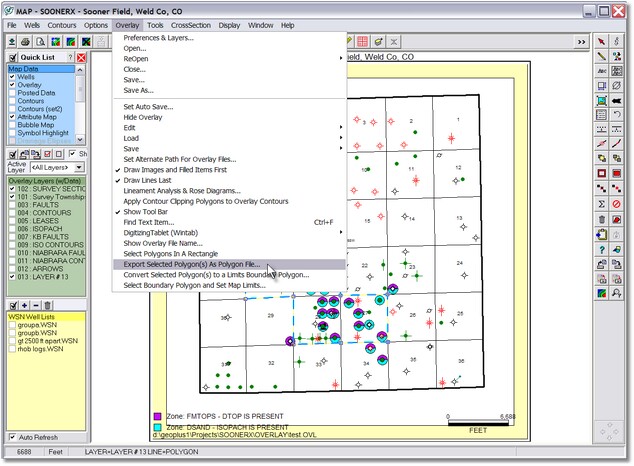Select groupa.WSN in the well lists
The height and width of the screenshot is (466, 634).
tap(35, 325)
